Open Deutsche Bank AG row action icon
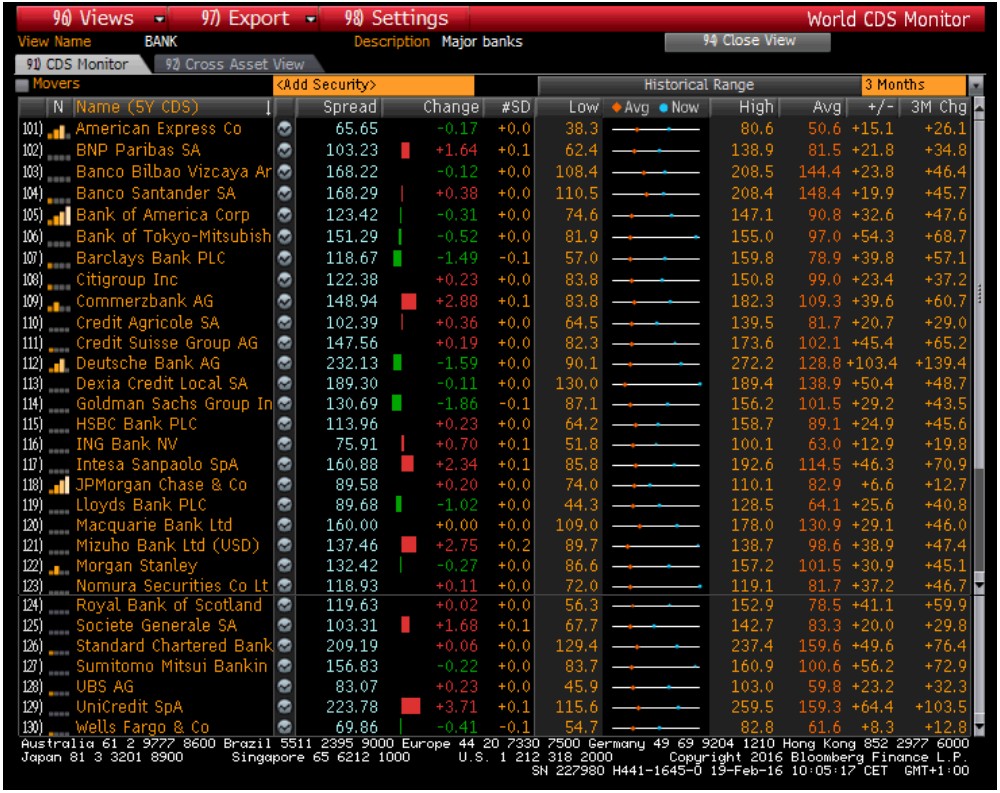The height and width of the screenshot is (793, 1000). click(284, 364)
